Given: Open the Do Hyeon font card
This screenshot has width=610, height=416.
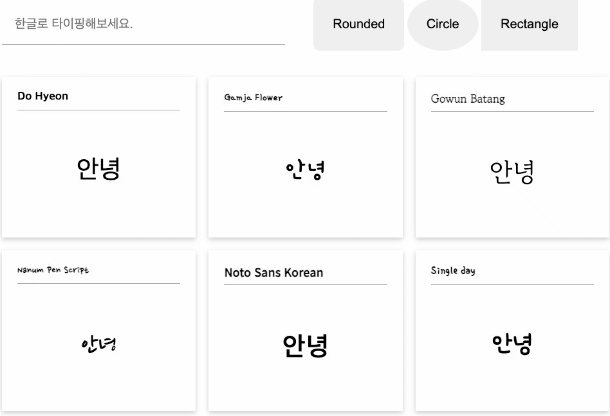Looking at the screenshot, I should [x=99, y=157].
